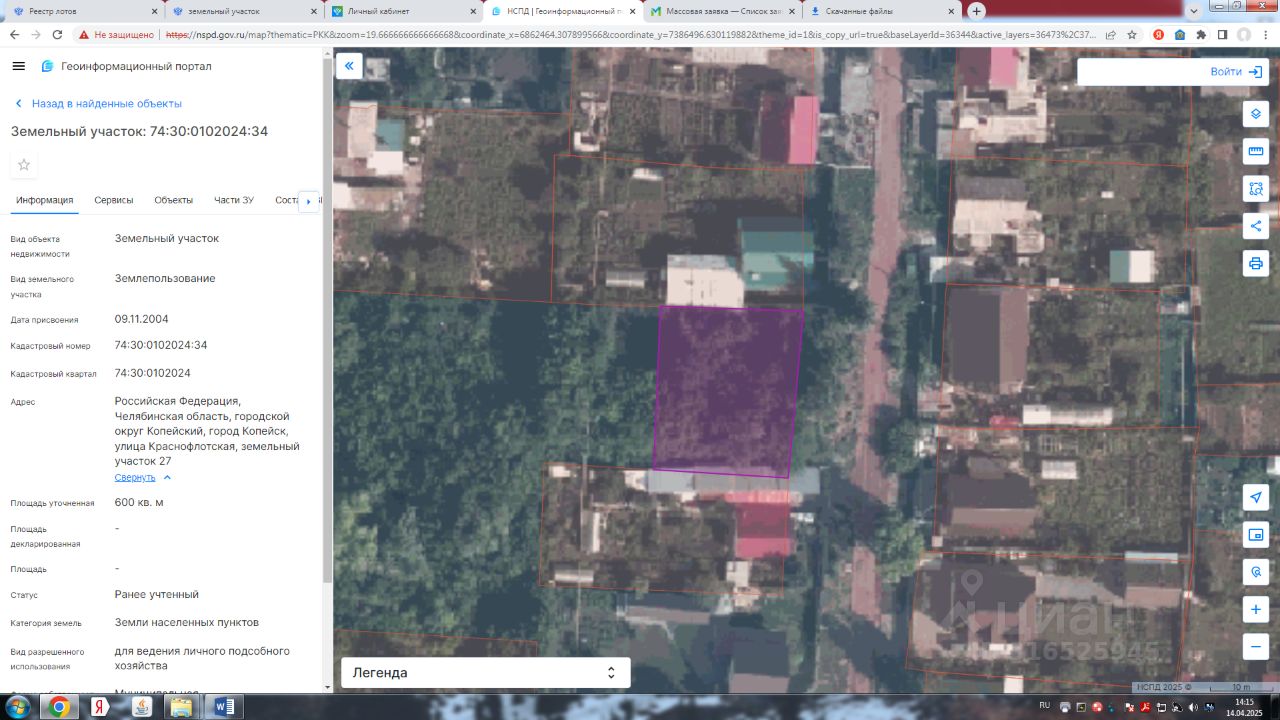
Task: Open the map layers panel icon
Action: 1256,113
